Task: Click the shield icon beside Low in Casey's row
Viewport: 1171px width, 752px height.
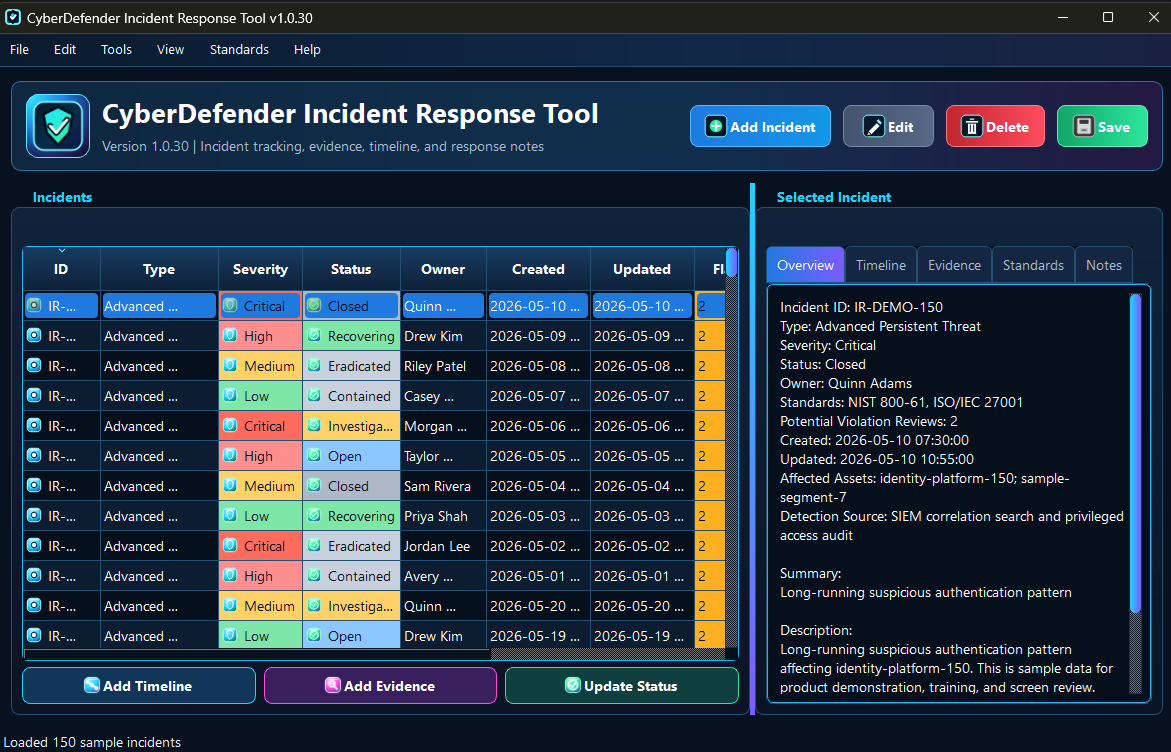Action: click(x=231, y=396)
